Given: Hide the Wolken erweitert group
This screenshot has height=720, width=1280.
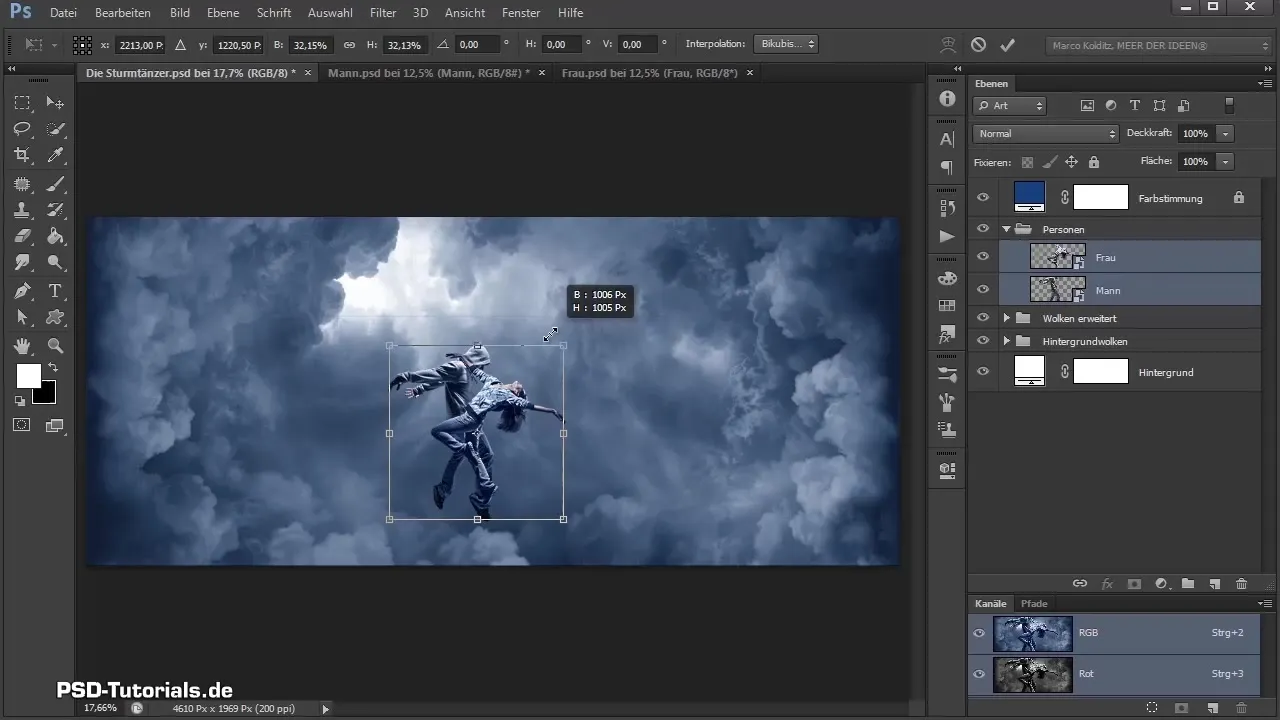Looking at the screenshot, I should pos(982,318).
